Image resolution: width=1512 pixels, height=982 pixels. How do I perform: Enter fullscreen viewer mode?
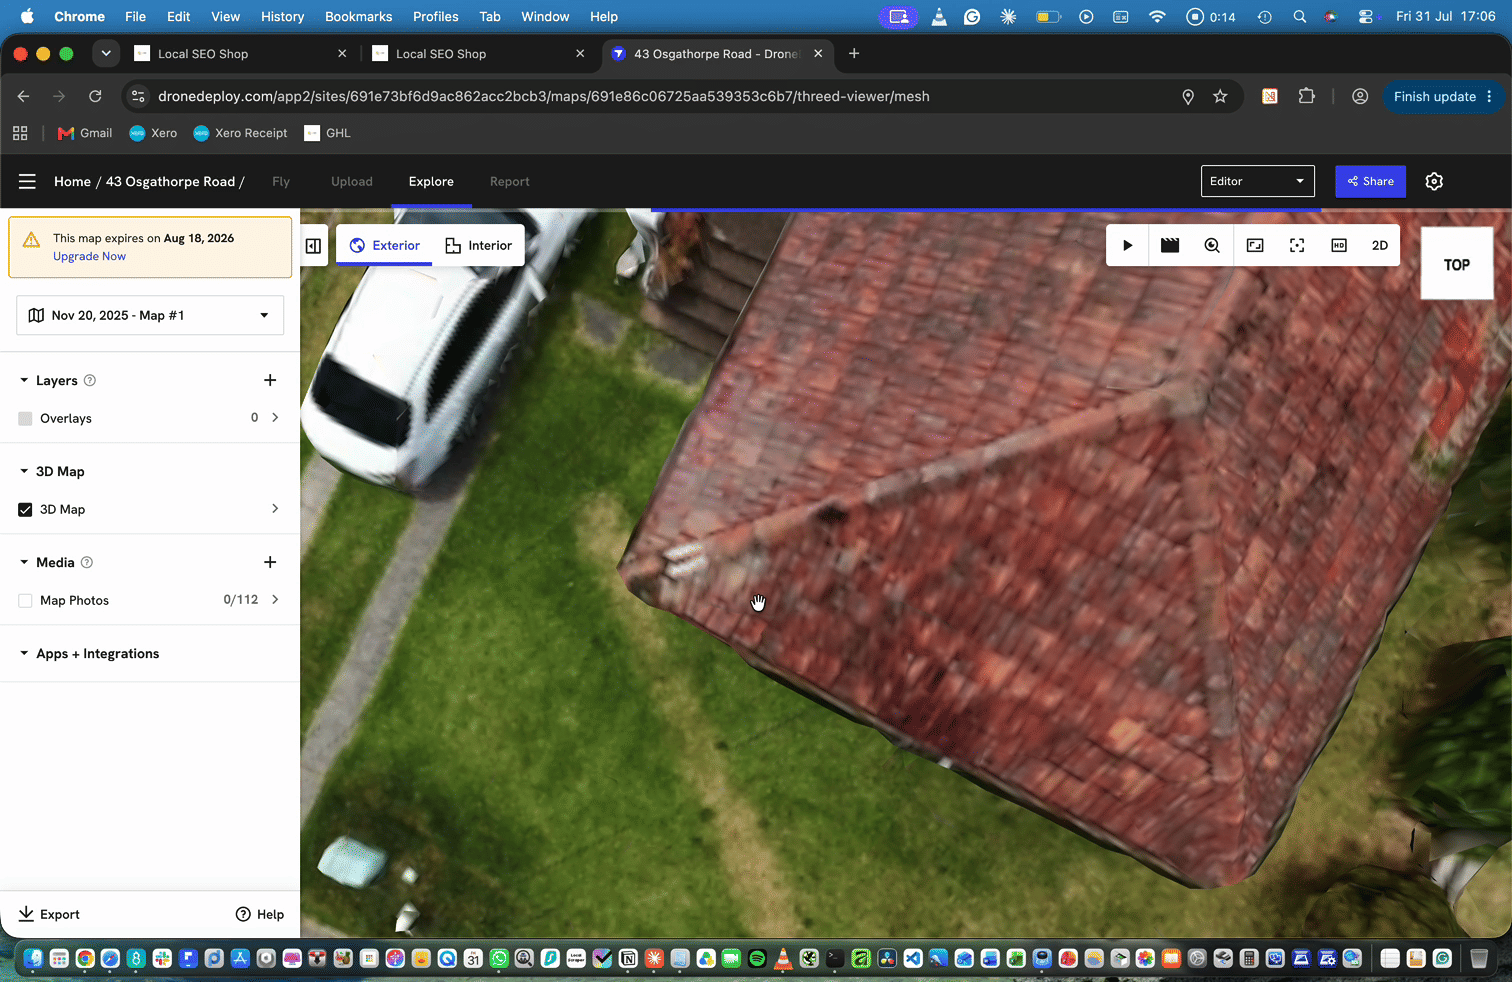pyautogui.click(x=1297, y=245)
